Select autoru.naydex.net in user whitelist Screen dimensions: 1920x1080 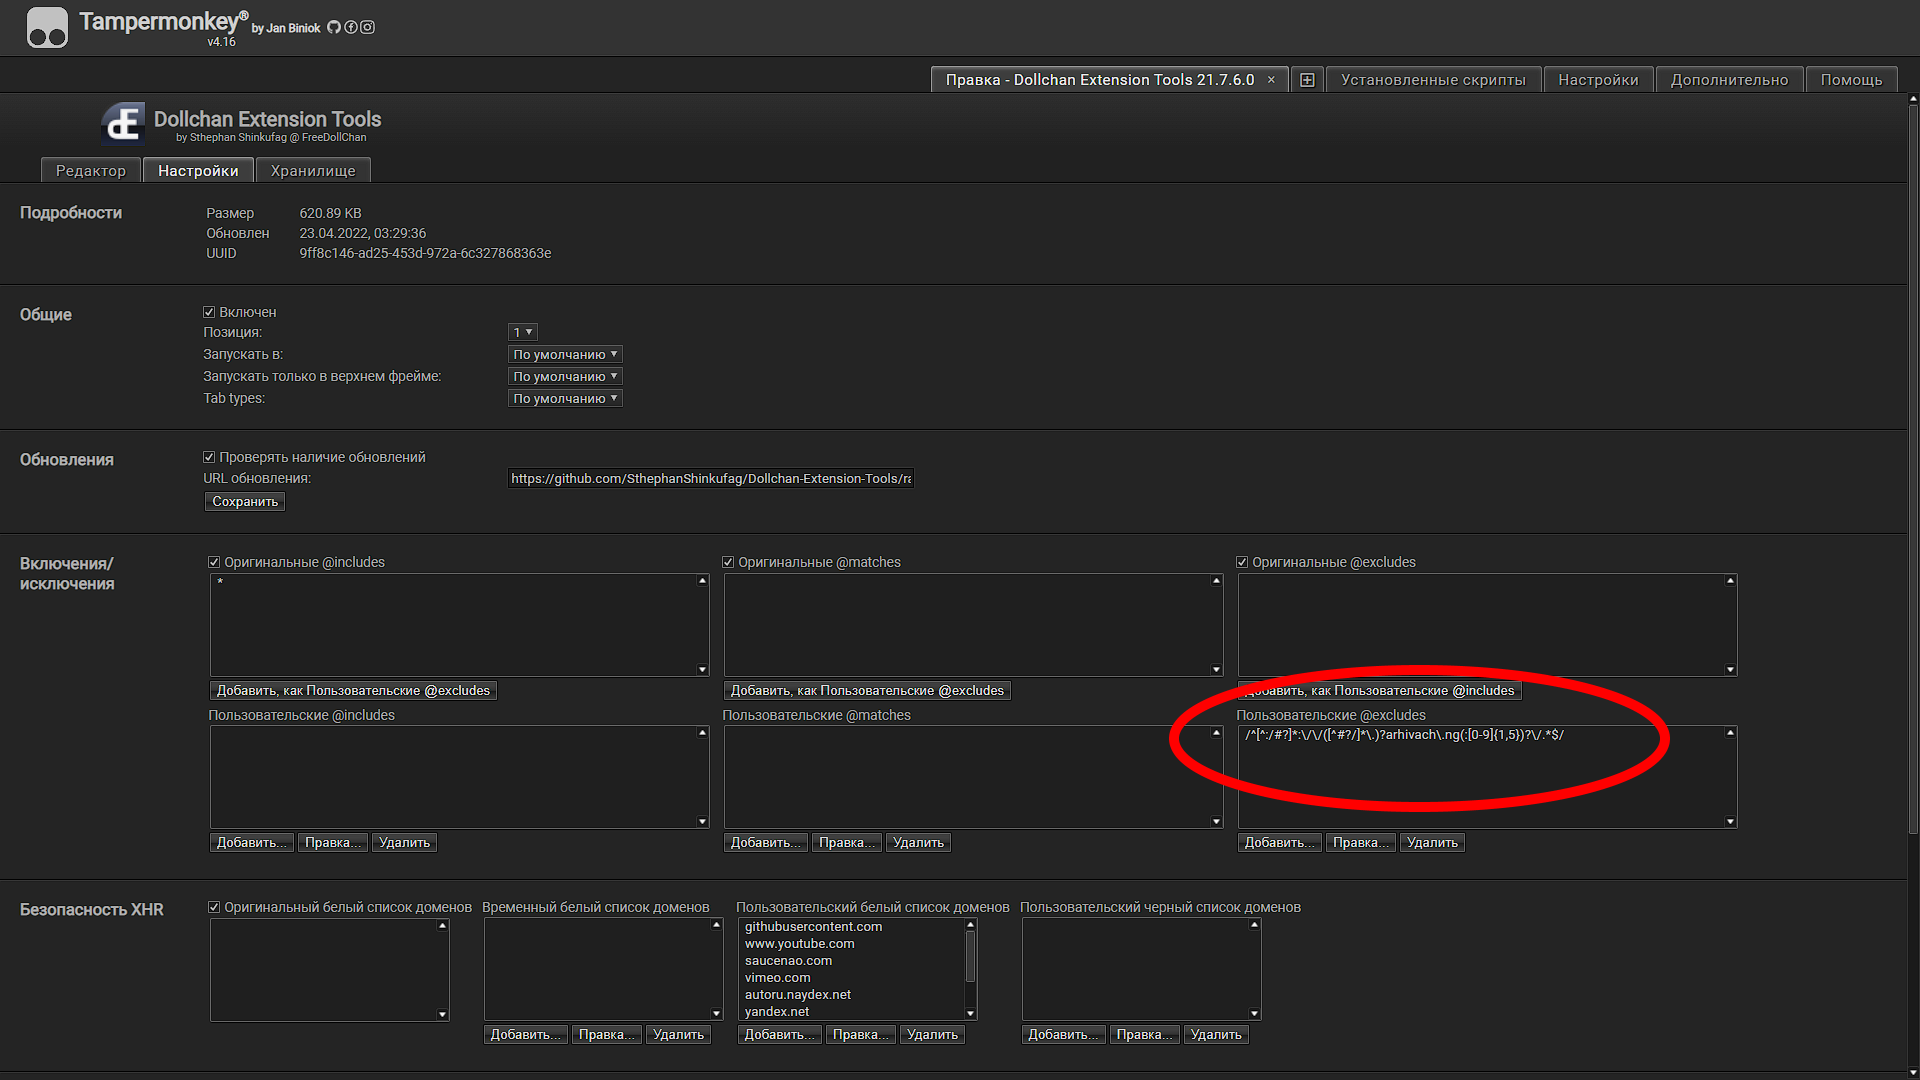797,994
